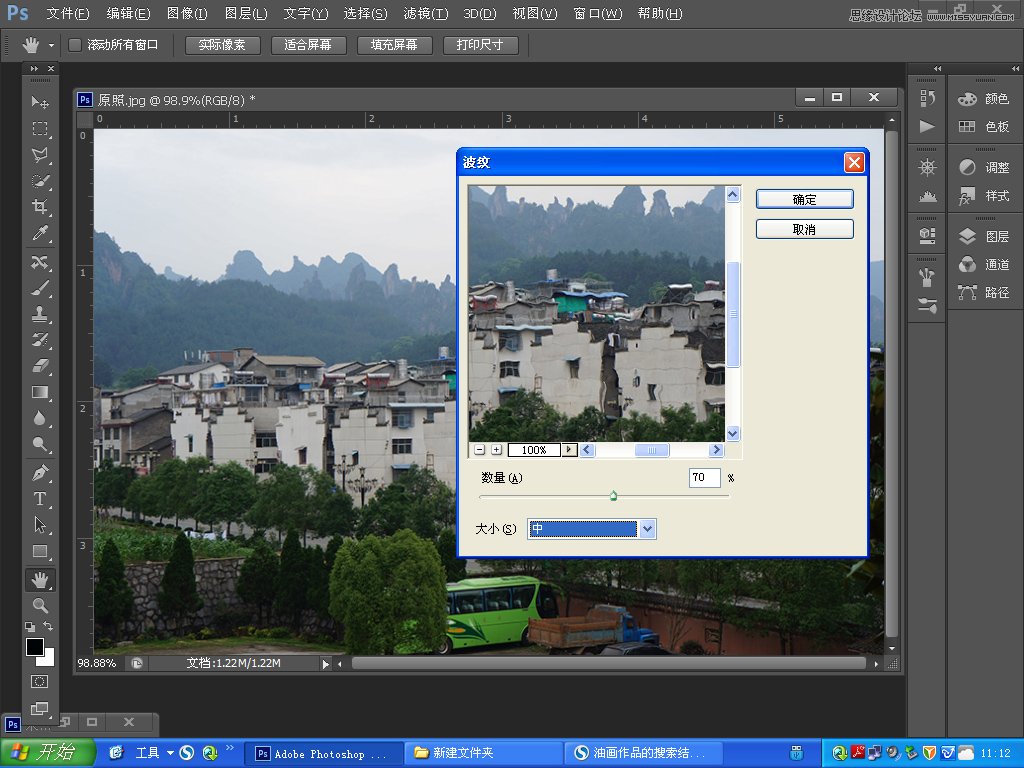Click the 确定 OK button
Viewport: 1024px width, 768px height.
click(805, 199)
